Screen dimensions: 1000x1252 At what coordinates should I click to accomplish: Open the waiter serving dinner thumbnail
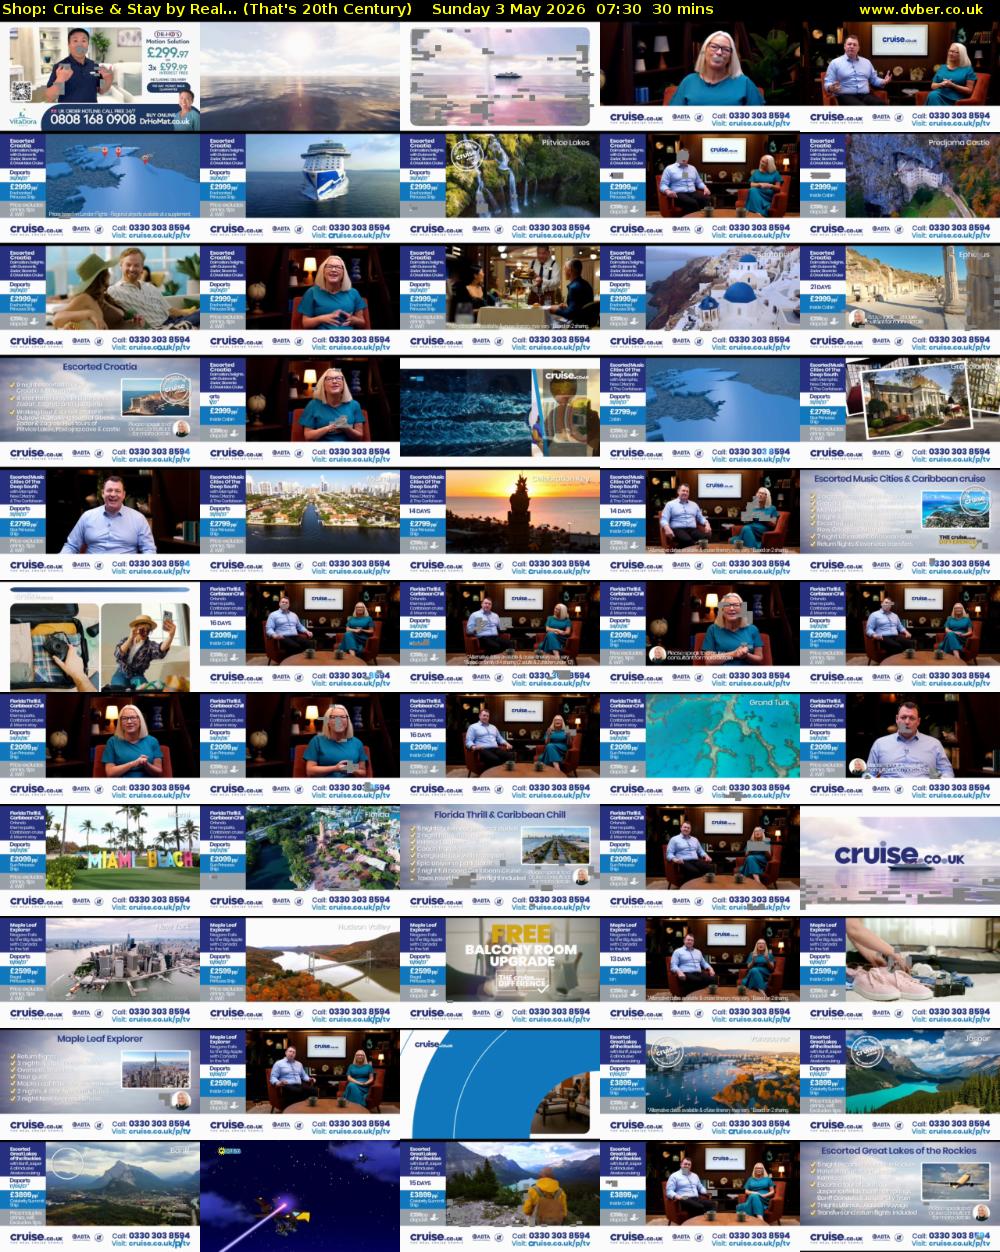pyautogui.click(x=500, y=301)
